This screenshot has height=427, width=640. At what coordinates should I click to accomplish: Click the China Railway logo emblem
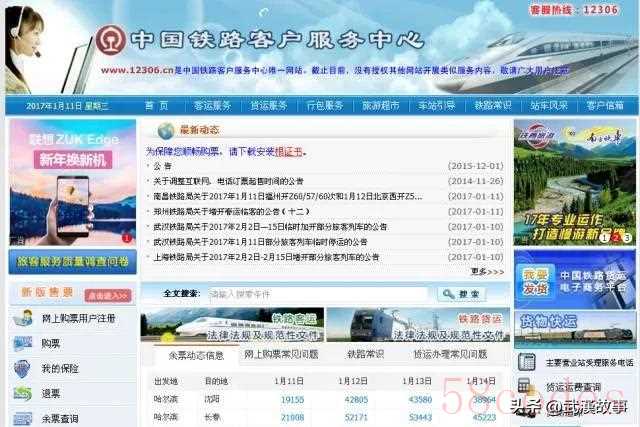tap(111, 40)
